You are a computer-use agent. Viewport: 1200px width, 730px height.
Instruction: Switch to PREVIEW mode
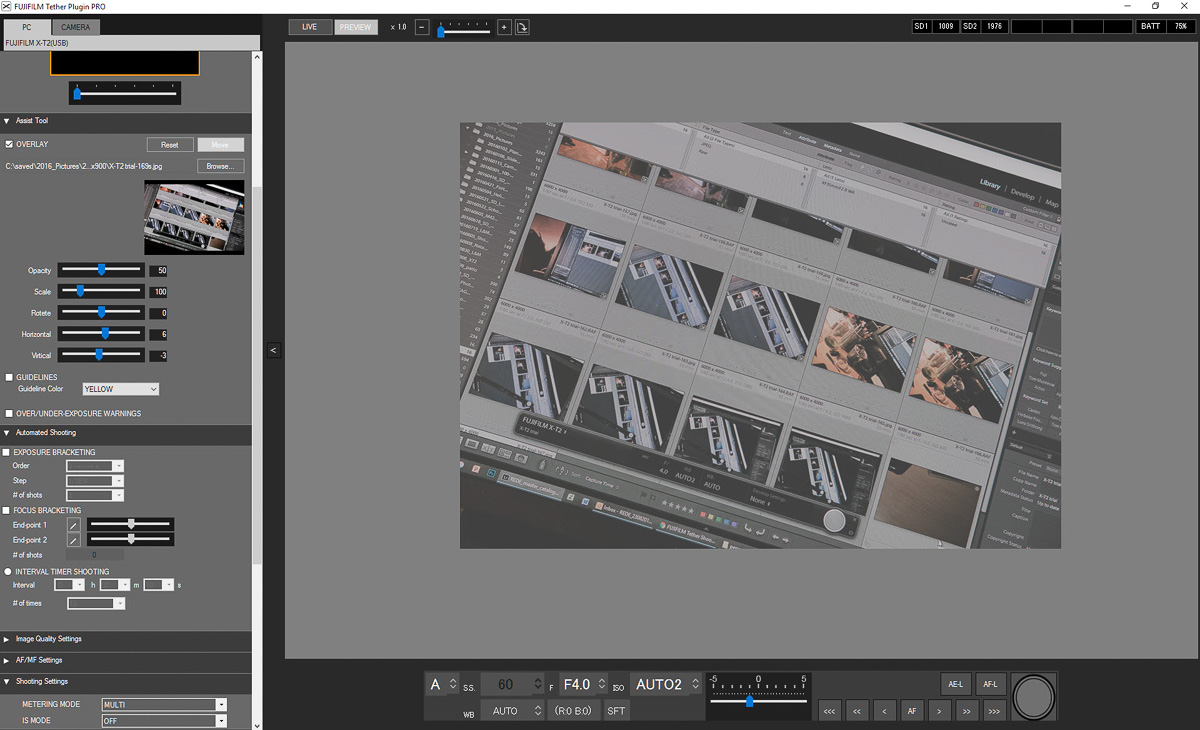[x=355, y=27]
